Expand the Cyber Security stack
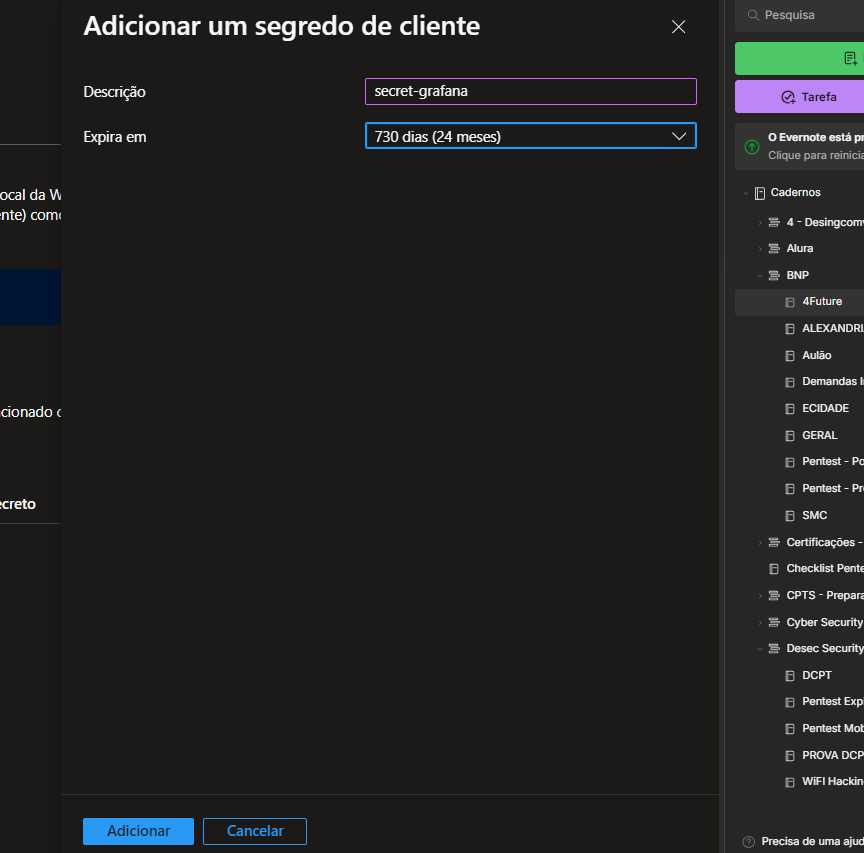The height and width of the screenshot is (853, 864). click(x=760, y=623)
